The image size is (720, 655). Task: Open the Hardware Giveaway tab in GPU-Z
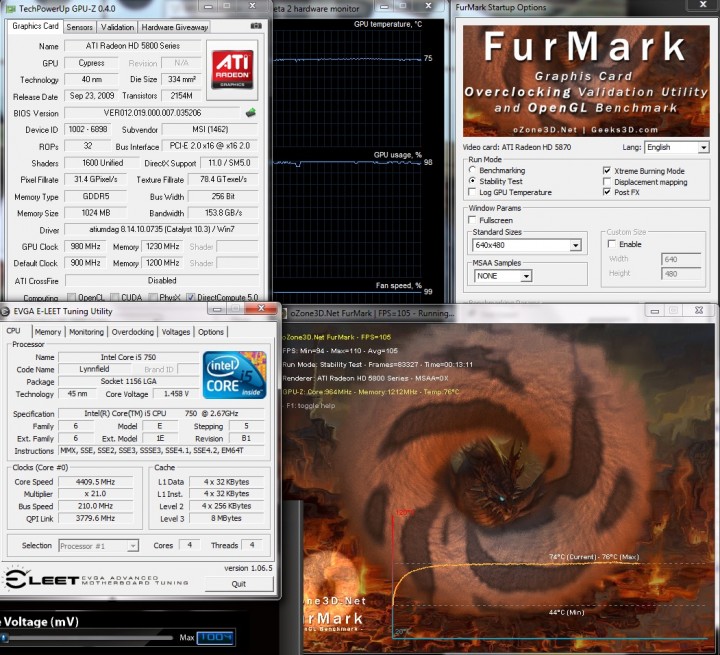(x=174, y=27)
